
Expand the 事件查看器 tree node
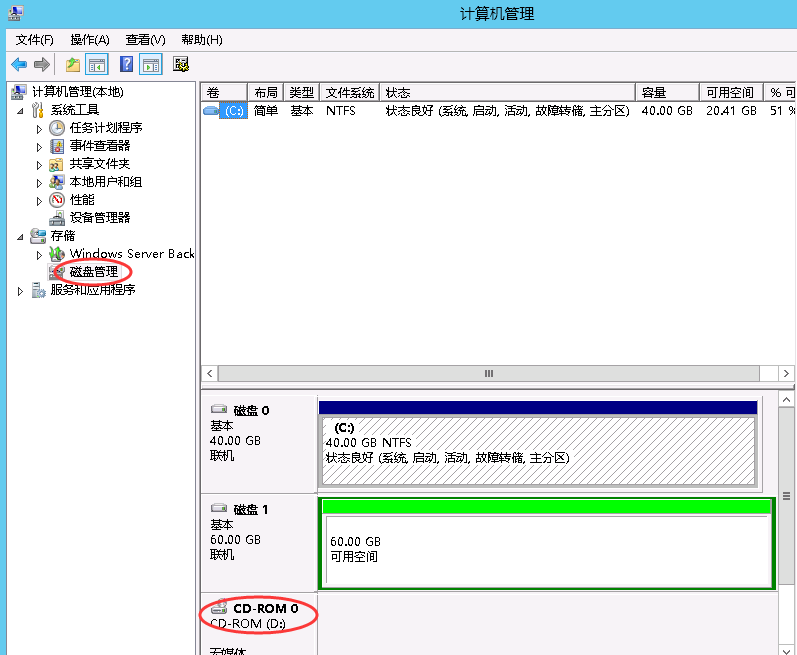40,147
